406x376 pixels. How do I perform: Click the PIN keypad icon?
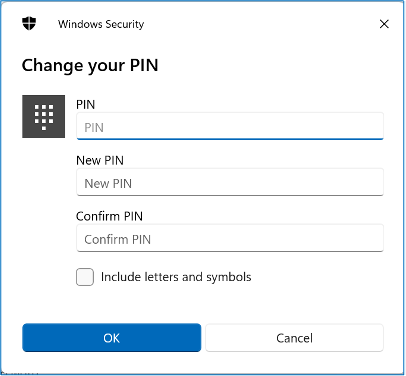click(44, 116)
